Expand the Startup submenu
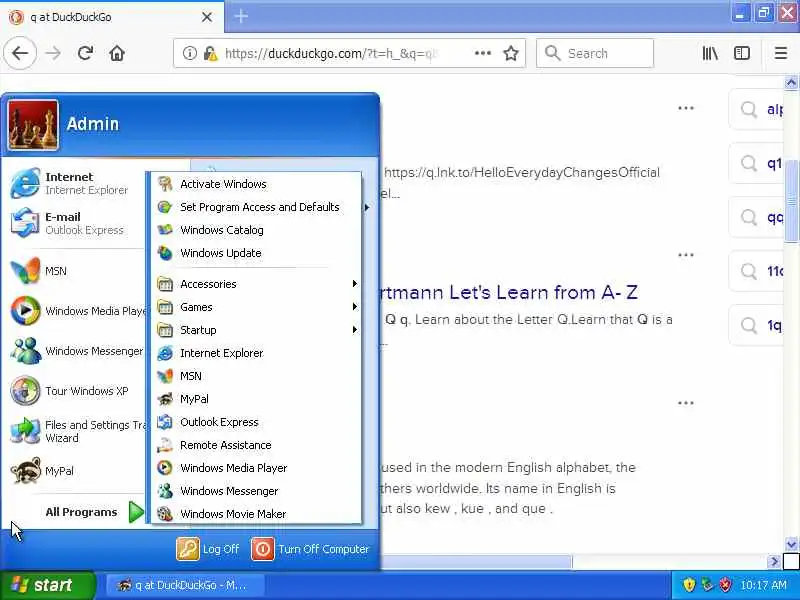 256,330
